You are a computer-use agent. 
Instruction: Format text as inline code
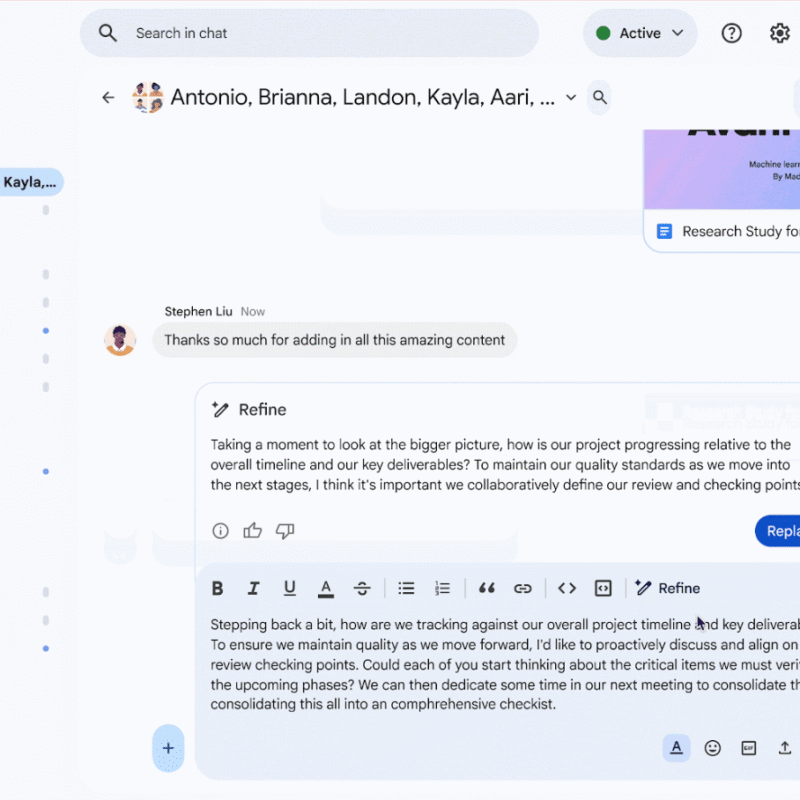click(x=566, y=588)
